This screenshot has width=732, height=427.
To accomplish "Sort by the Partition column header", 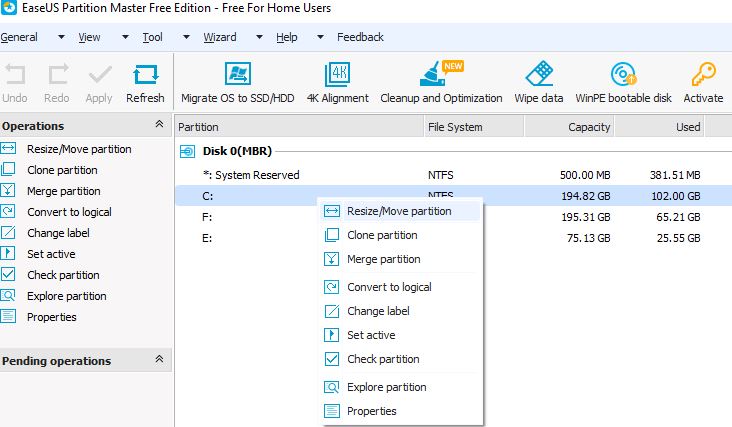I will (299, 127).
